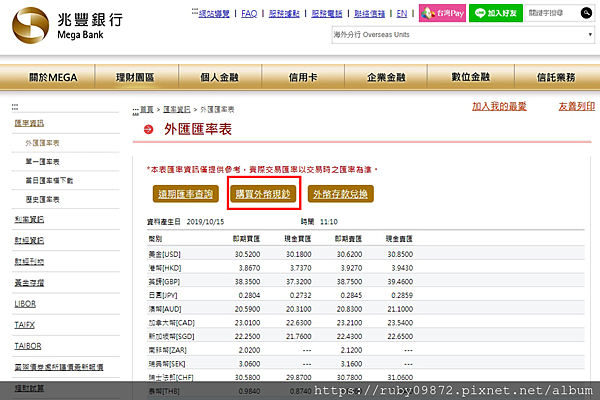Open the 數位金融 main menu
The image size is (600, 400).
click(x=470, y=77)
